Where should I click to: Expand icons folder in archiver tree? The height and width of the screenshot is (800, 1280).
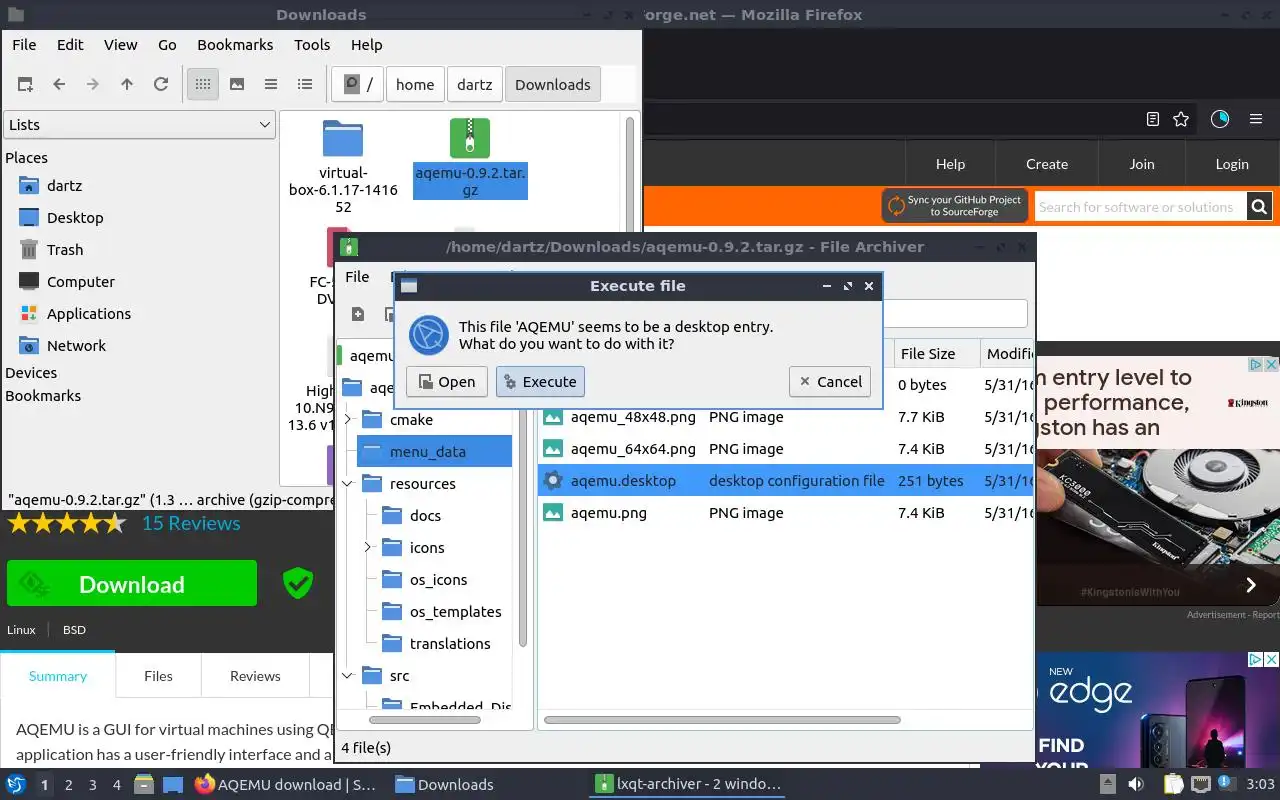(x=368, y=548)
